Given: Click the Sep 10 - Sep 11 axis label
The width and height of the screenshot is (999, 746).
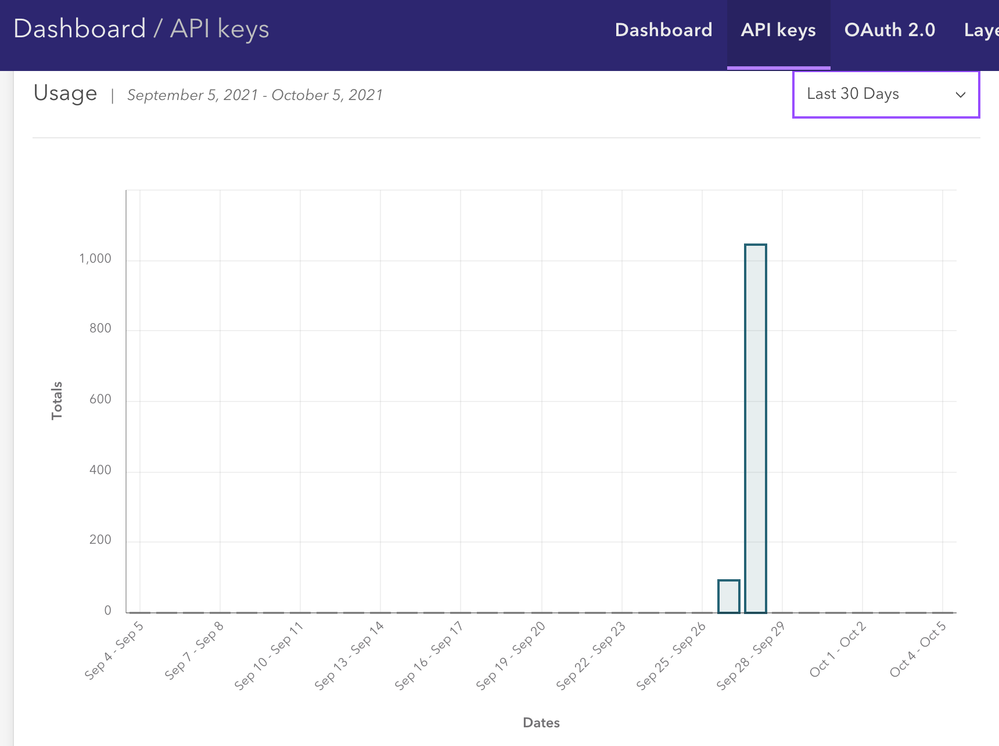Looking at the screenshot, I should (x=270, y=656).
